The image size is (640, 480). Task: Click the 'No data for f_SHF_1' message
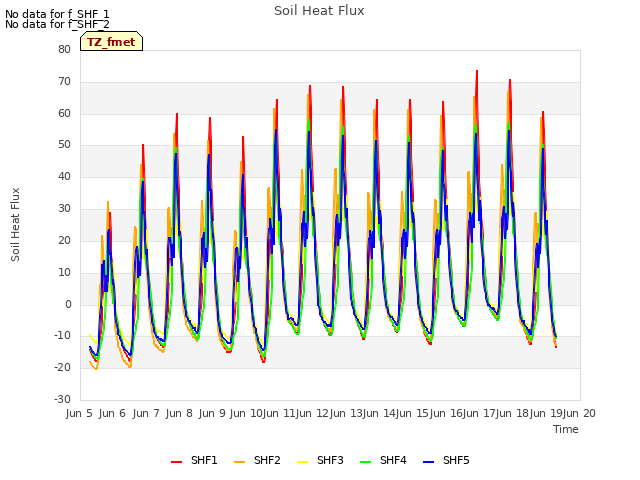click(57, 14)
